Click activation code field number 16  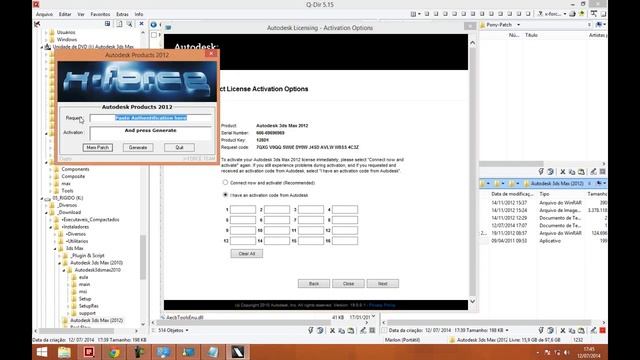tap(345, 241)
